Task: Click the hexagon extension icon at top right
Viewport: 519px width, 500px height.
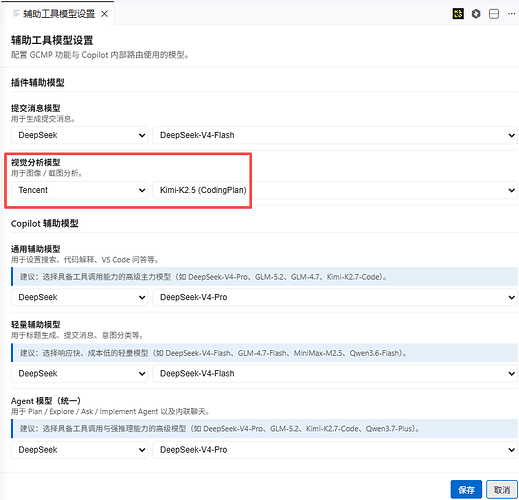Action: click(x=476, y=14)
